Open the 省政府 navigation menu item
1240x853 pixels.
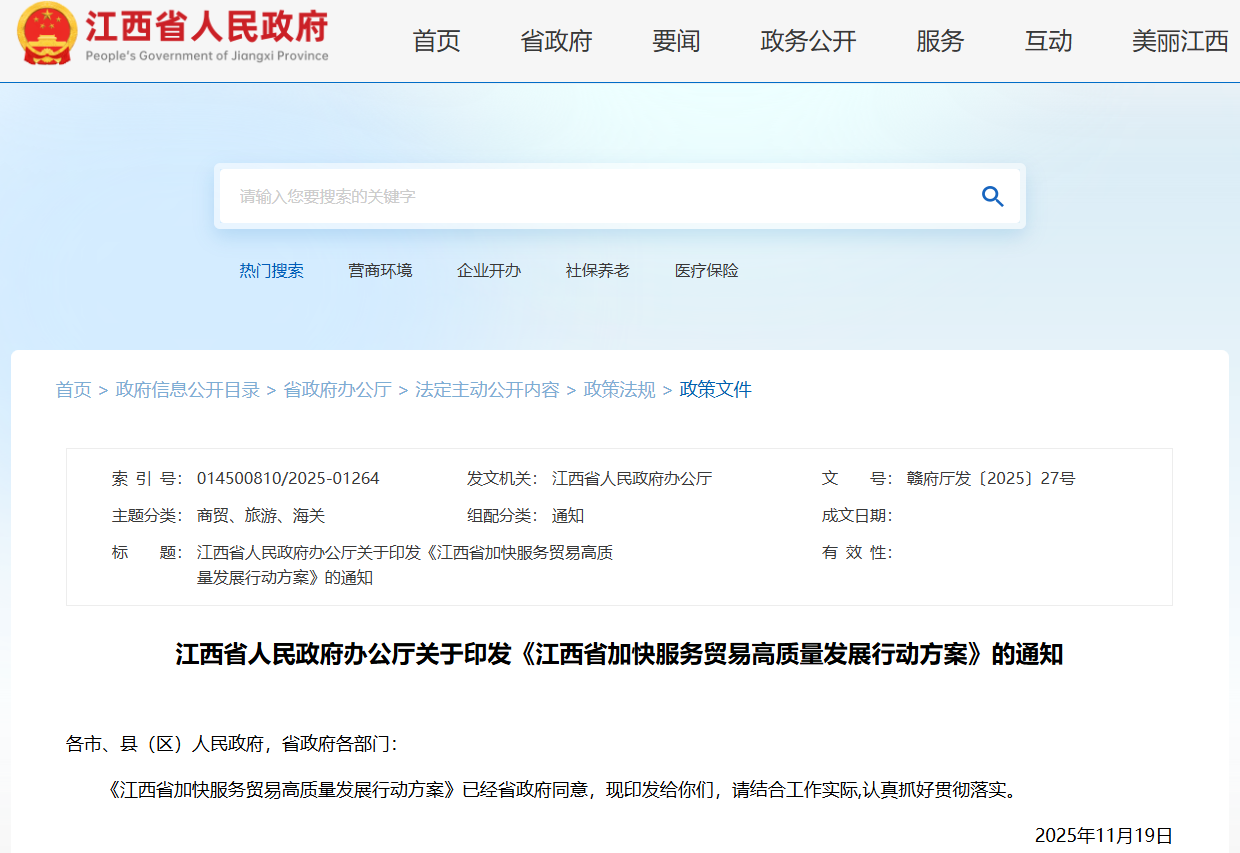click(556, 41)
